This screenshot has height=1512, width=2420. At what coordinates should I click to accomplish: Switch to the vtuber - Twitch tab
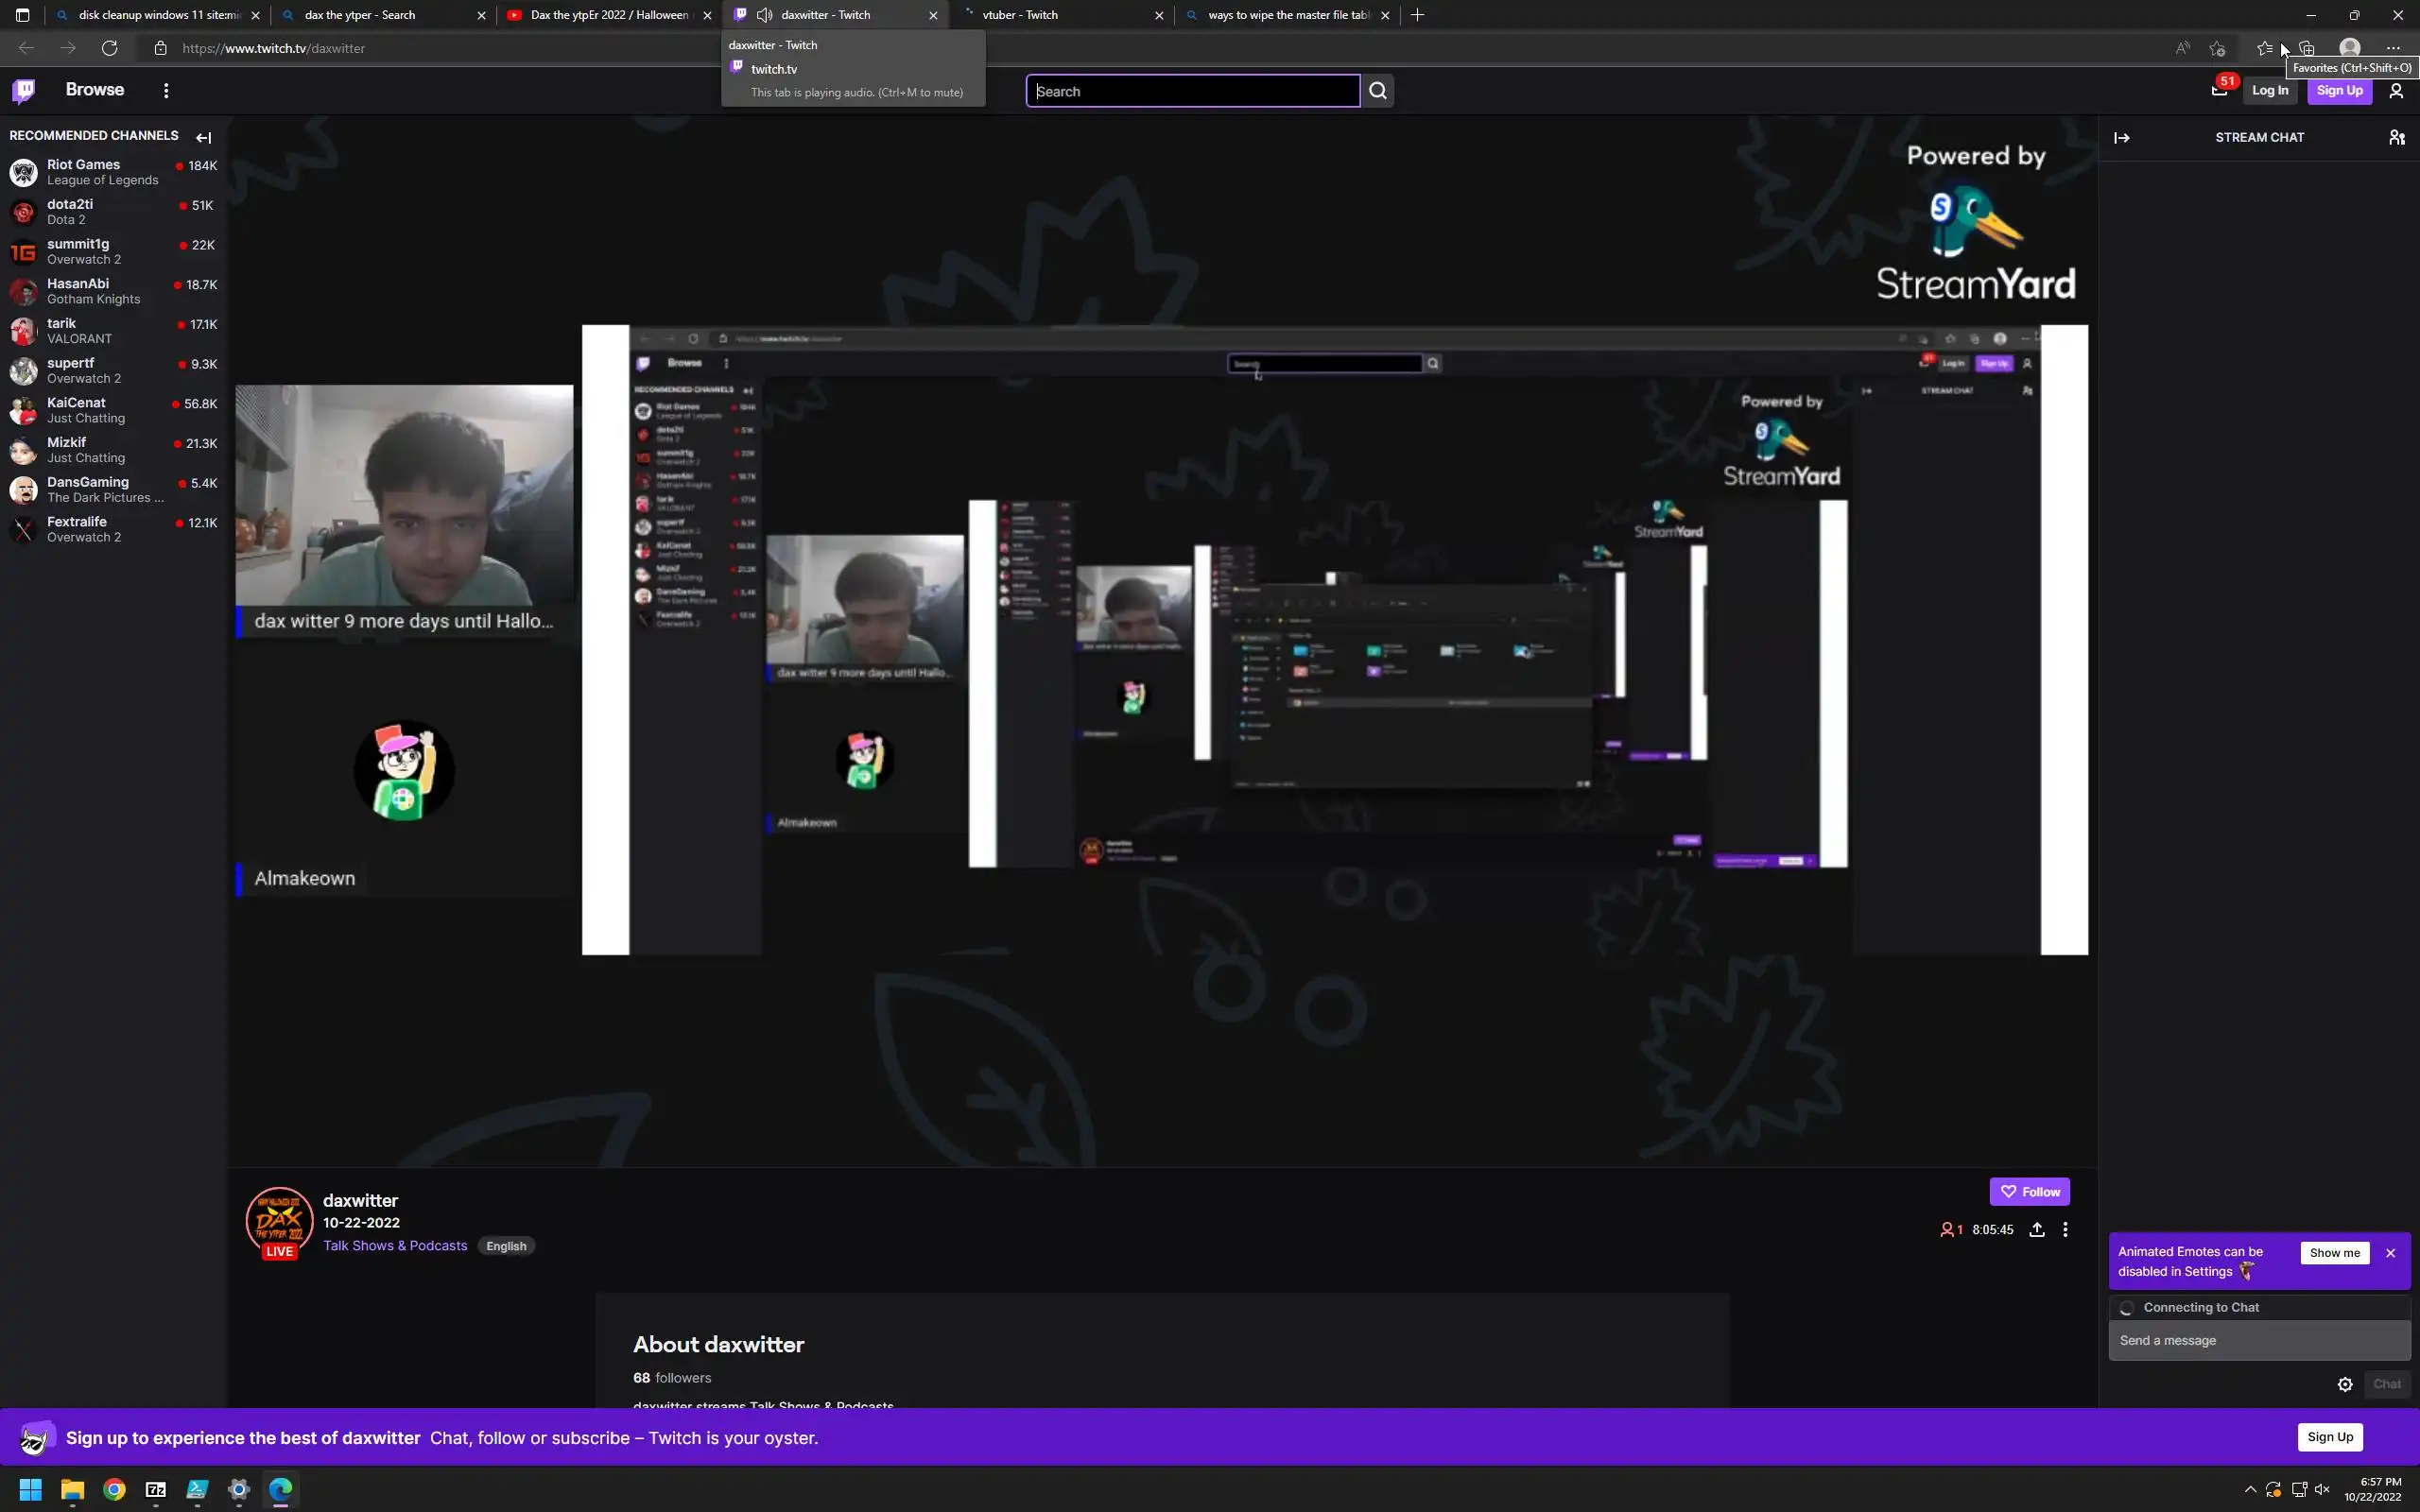tap(1060, 15)
